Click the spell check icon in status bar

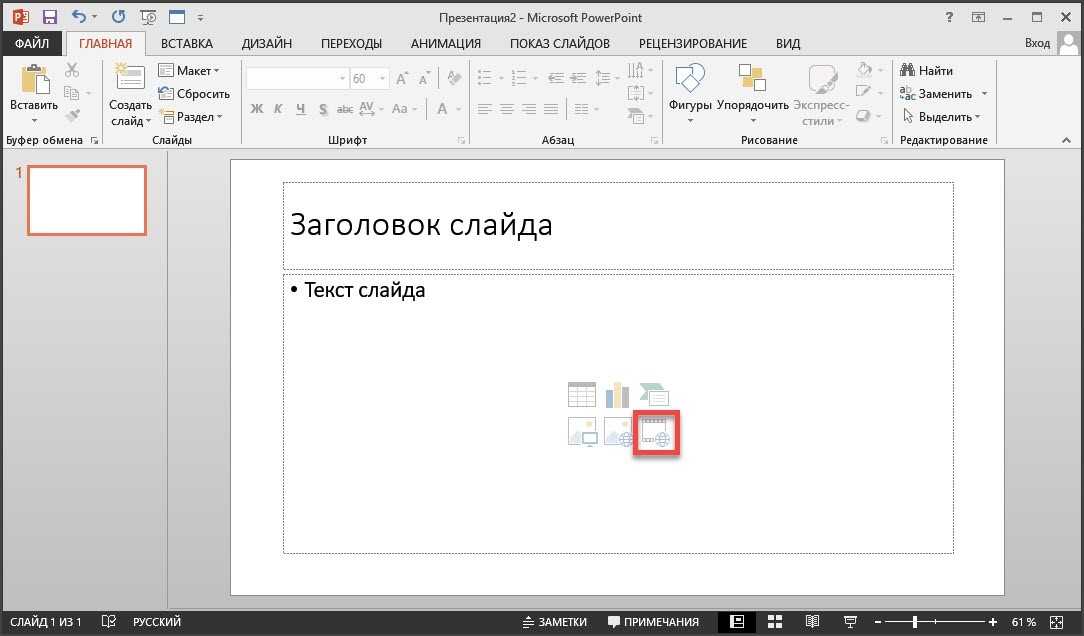[x=109, y=621]
